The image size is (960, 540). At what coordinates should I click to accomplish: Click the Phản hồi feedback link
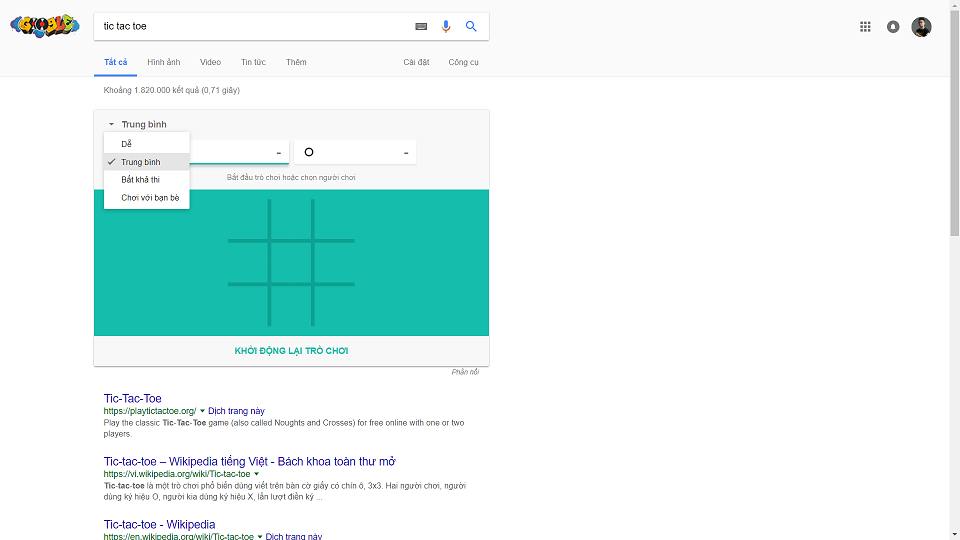pyautogui.click(x=465, y=372)
